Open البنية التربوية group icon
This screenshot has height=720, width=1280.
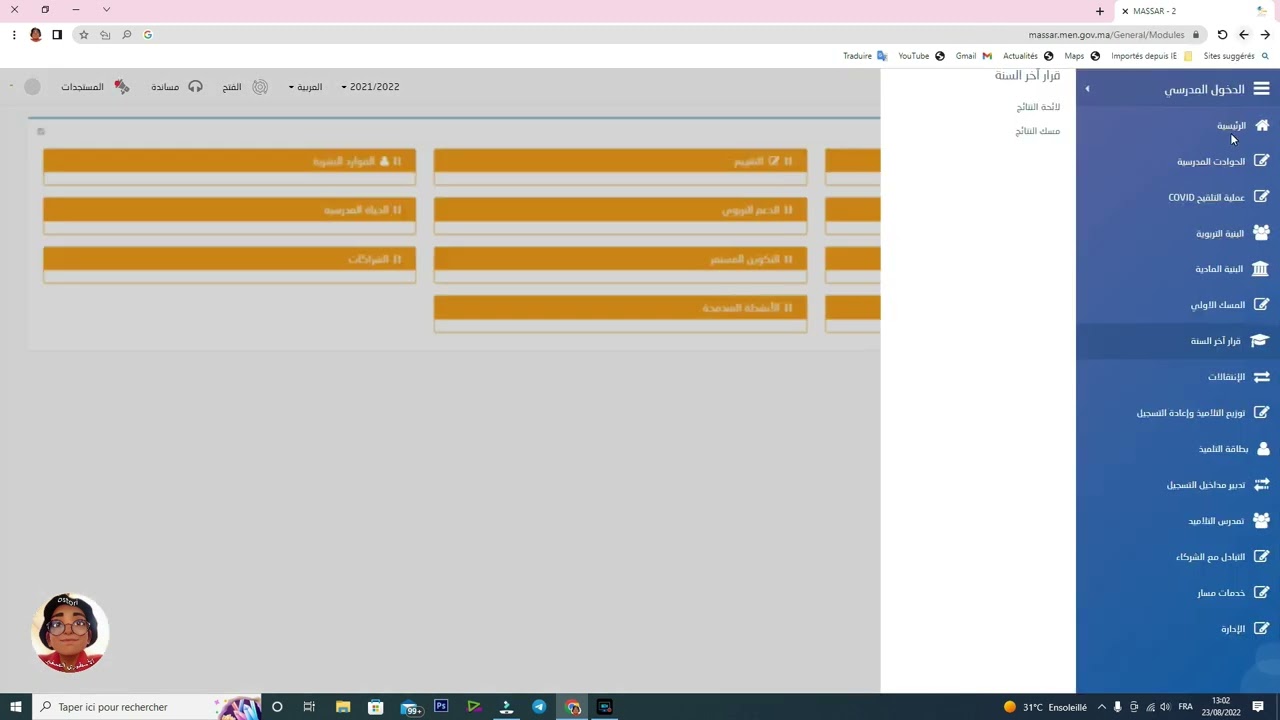click(x=1261, y=233)
